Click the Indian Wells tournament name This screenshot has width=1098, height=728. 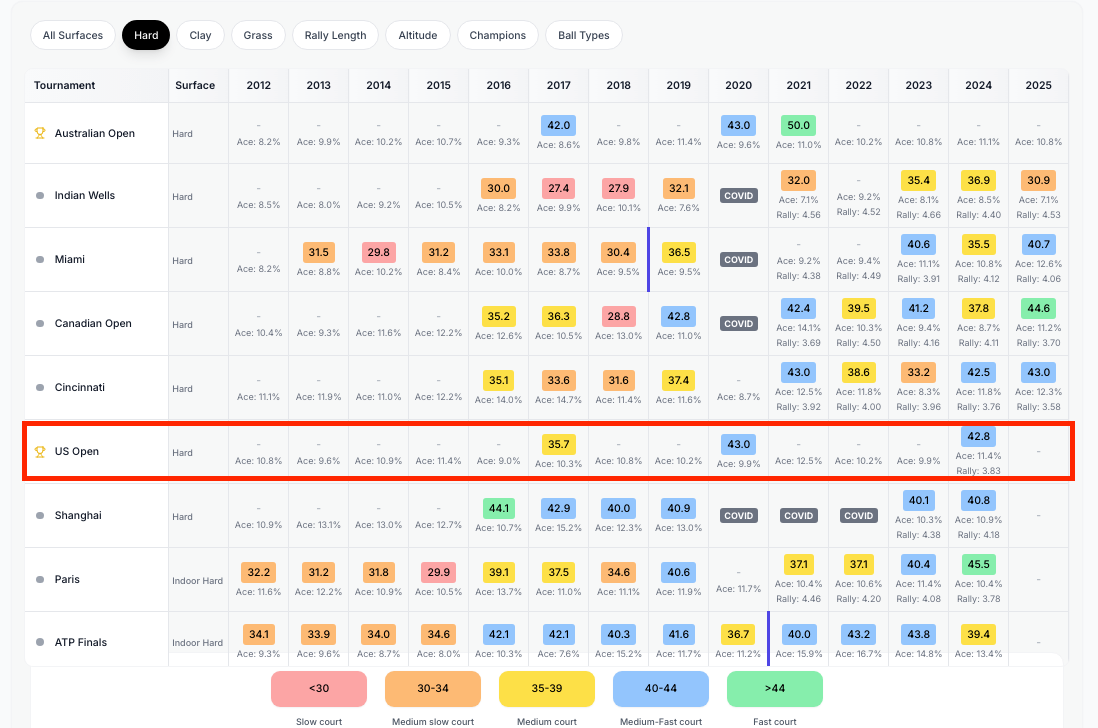click(85, 195)
